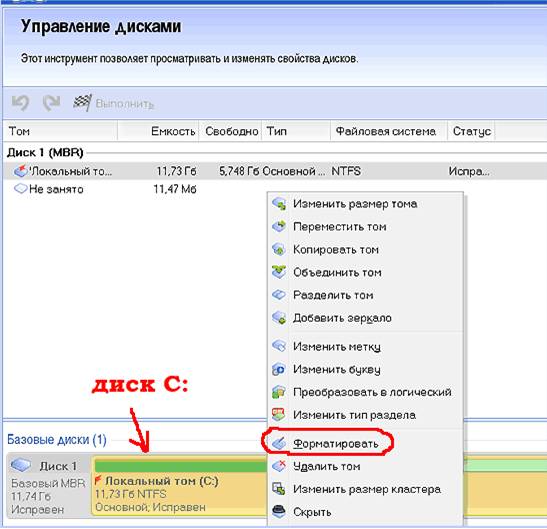Viewport: 547px width, 529px height.
Task: Select the 'Локальный то...' volume row
Action: [275, 171]
